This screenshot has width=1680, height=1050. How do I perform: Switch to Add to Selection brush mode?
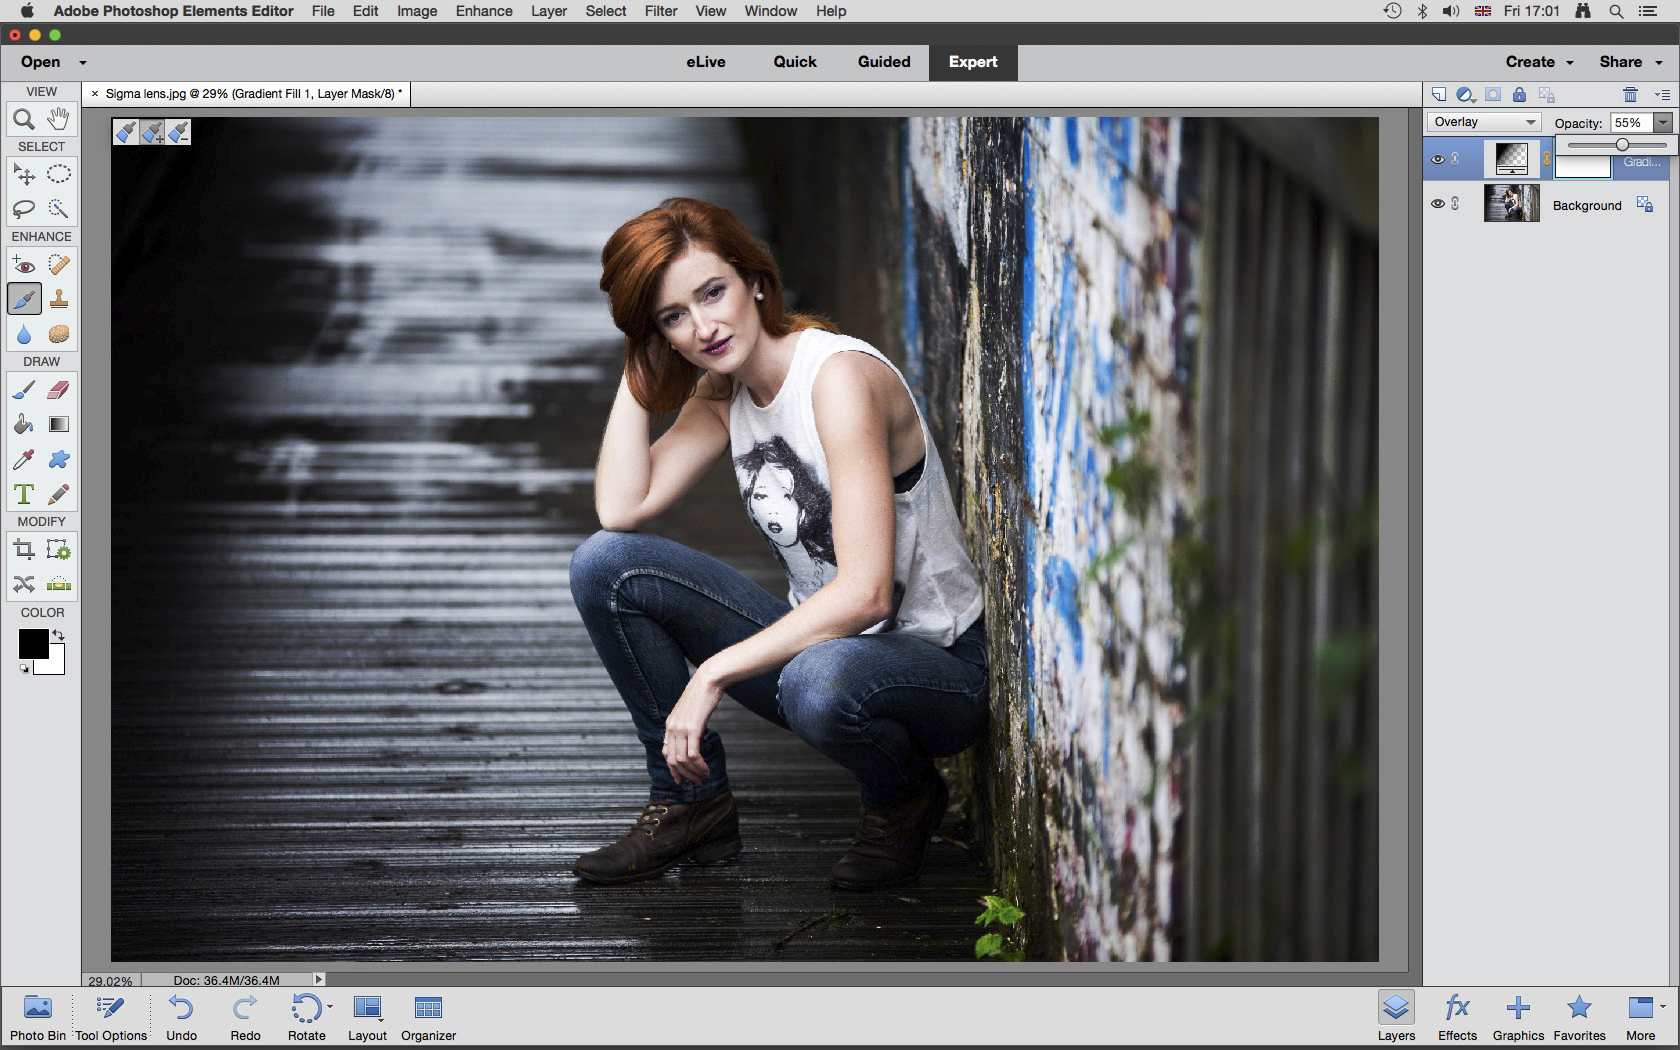tap(152, 132)
